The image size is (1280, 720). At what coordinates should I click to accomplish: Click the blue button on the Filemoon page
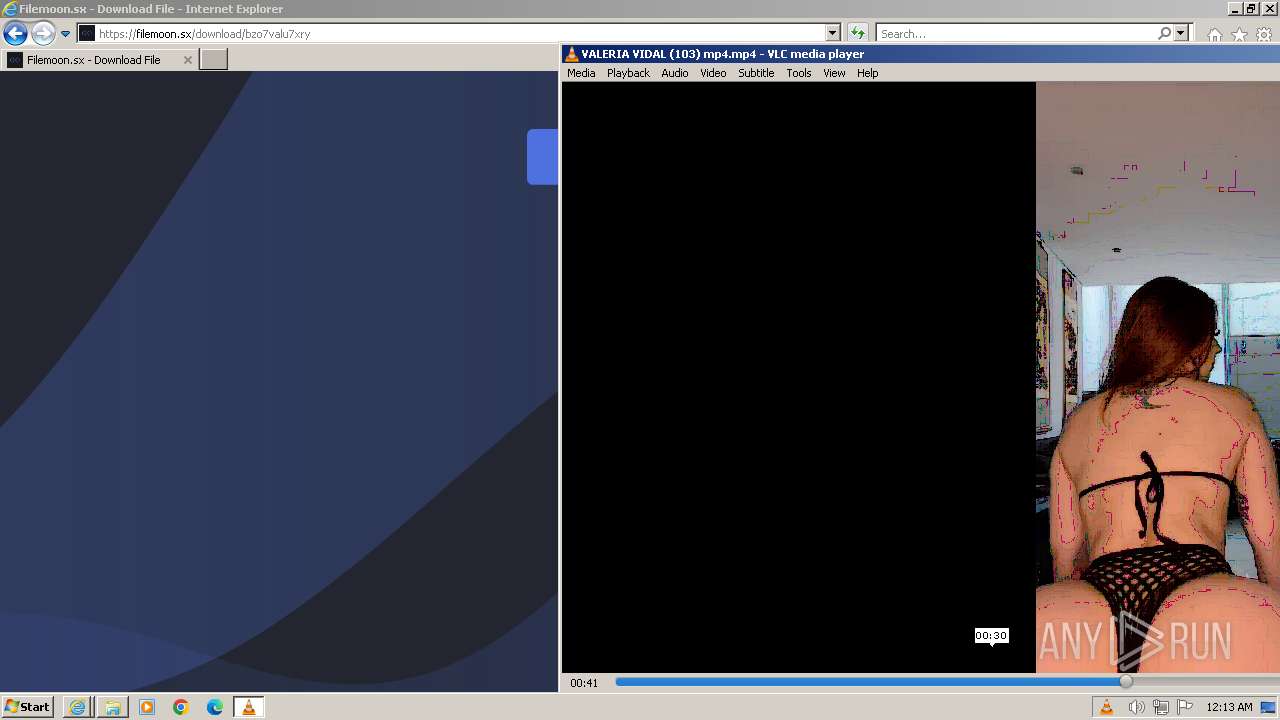point(542,157)
